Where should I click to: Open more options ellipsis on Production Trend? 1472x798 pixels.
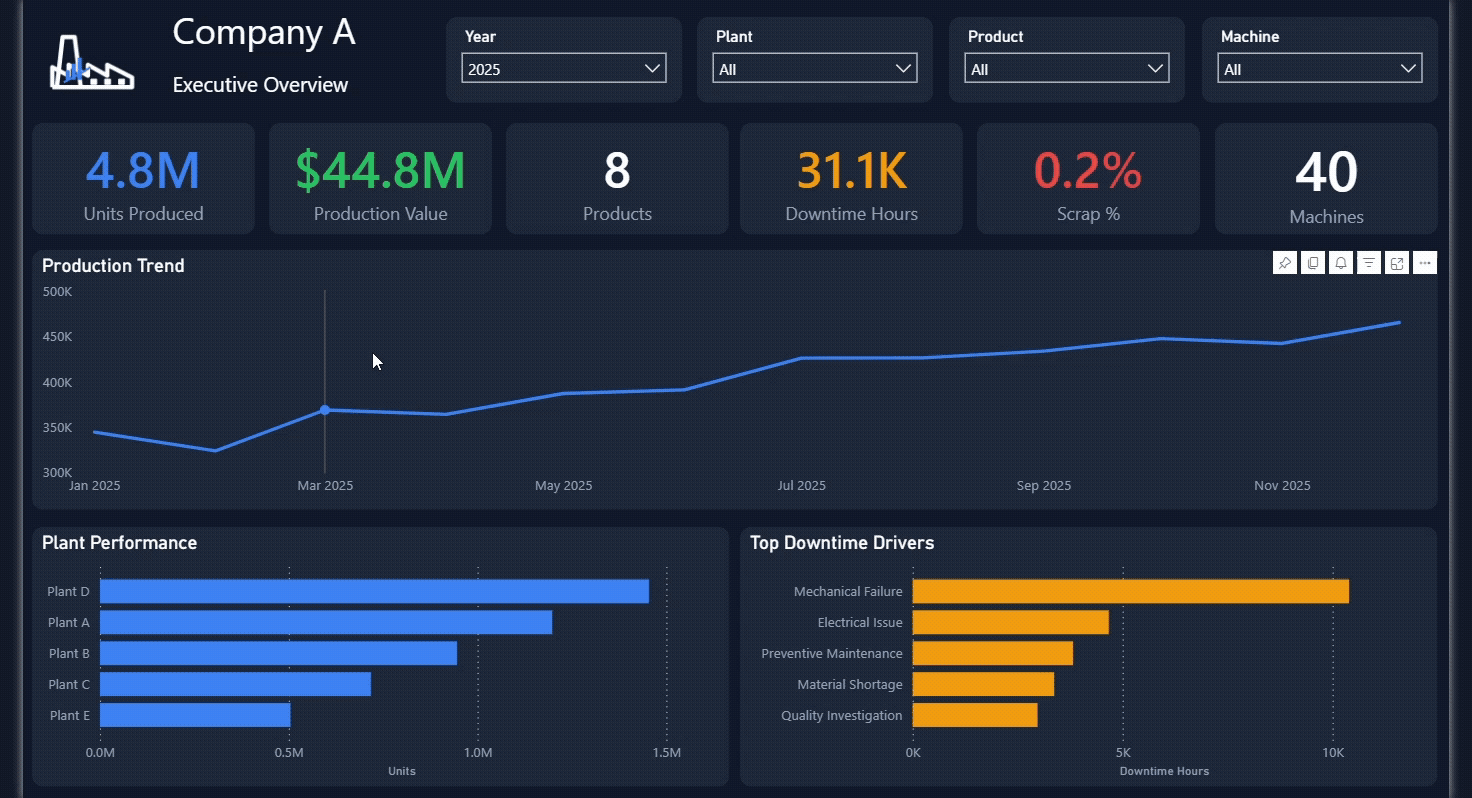click(x=1425, y=263)
